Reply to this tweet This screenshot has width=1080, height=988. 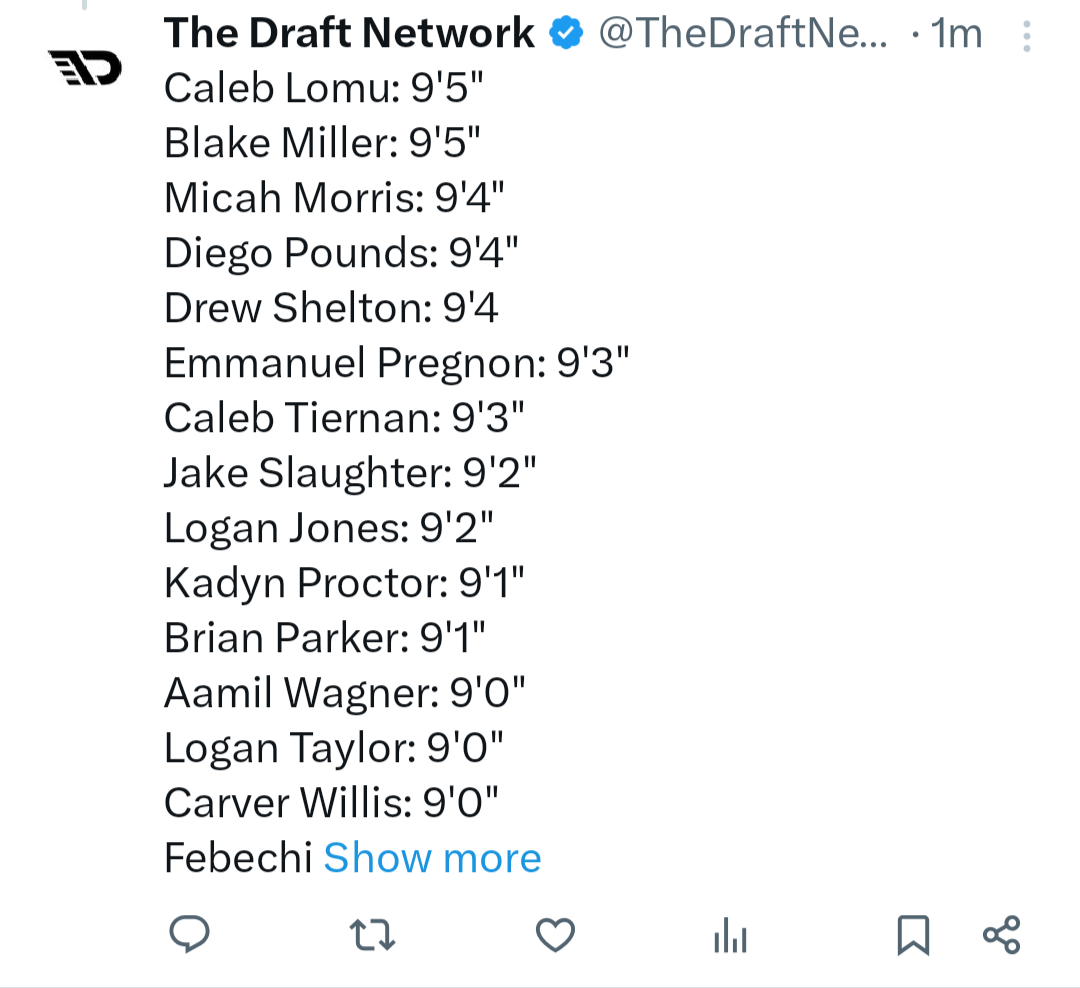tap(189, 934)
